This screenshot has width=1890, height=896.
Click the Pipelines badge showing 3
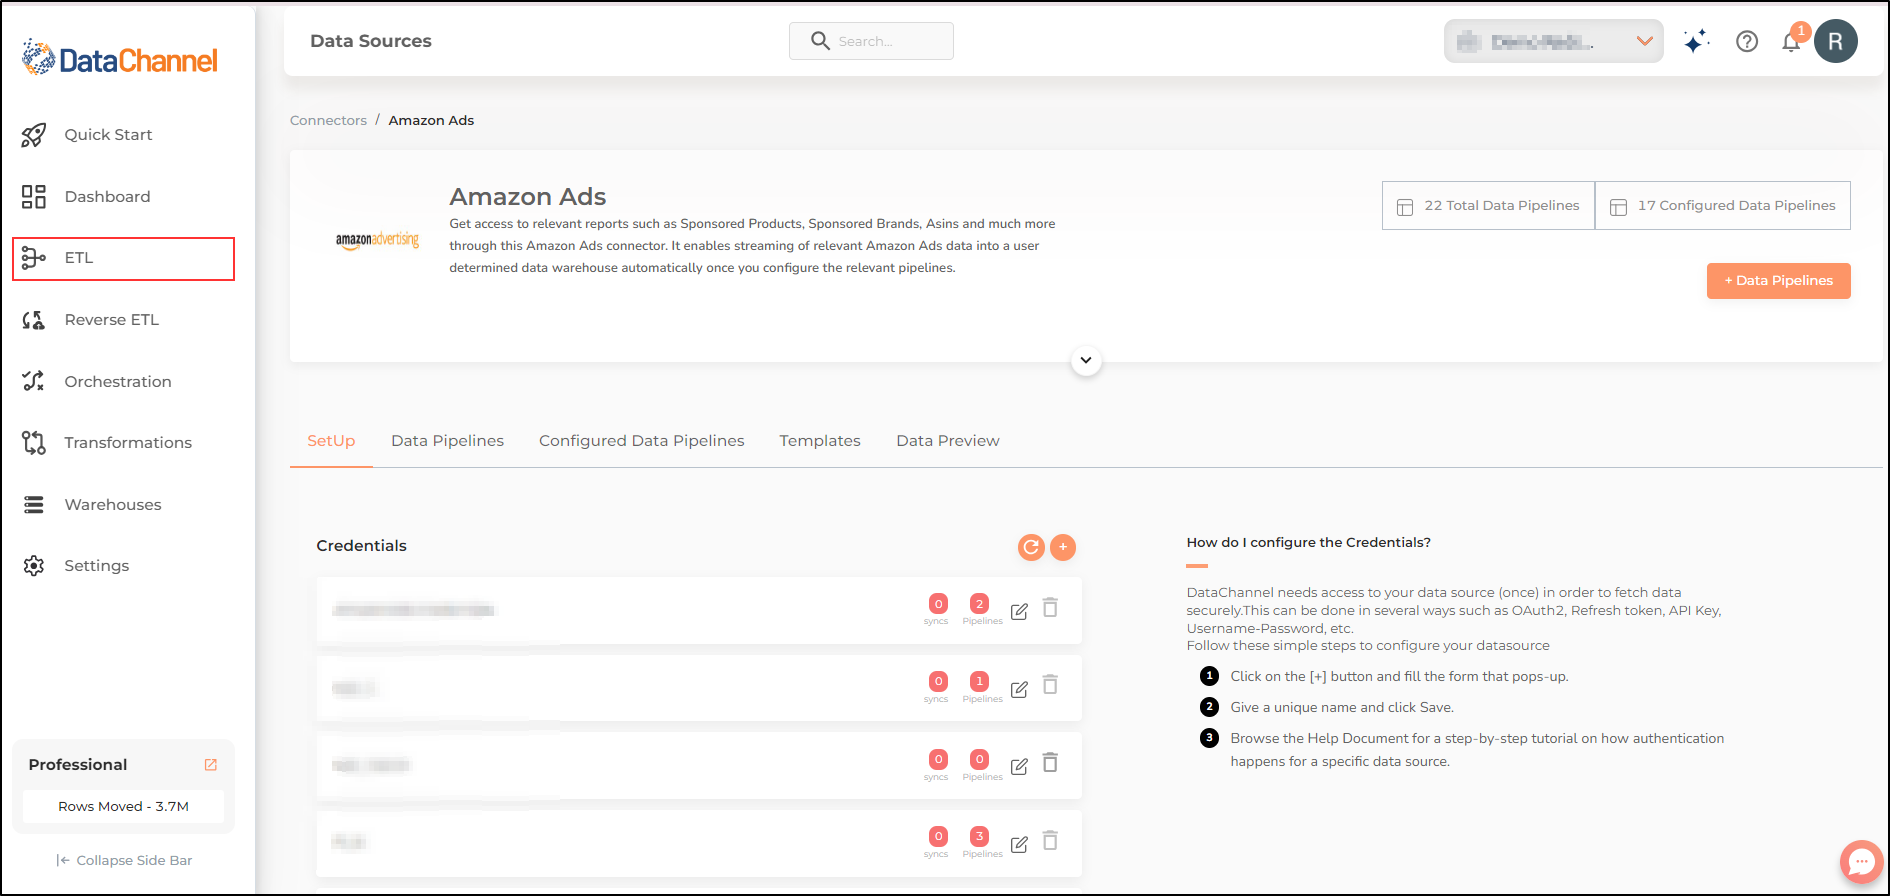[x=980, y=836]
